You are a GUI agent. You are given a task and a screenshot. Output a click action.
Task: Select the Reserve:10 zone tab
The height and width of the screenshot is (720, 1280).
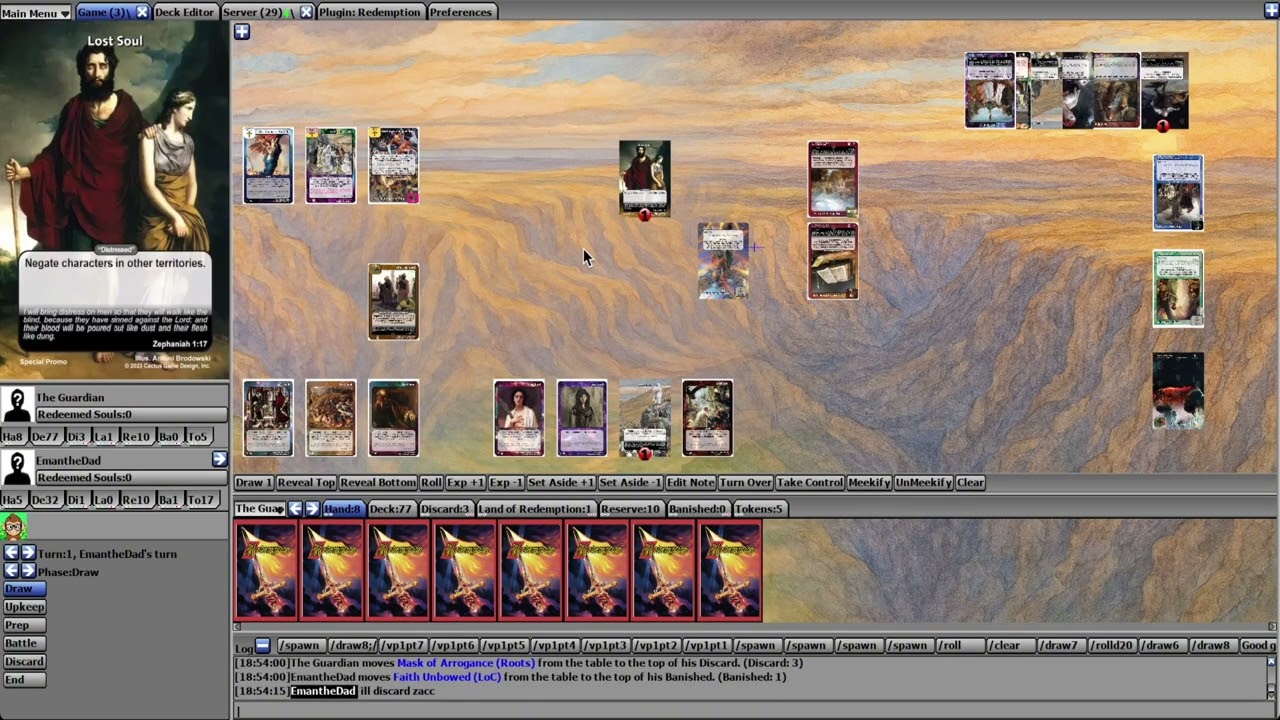pyautogui.click(x=630, y=509)
